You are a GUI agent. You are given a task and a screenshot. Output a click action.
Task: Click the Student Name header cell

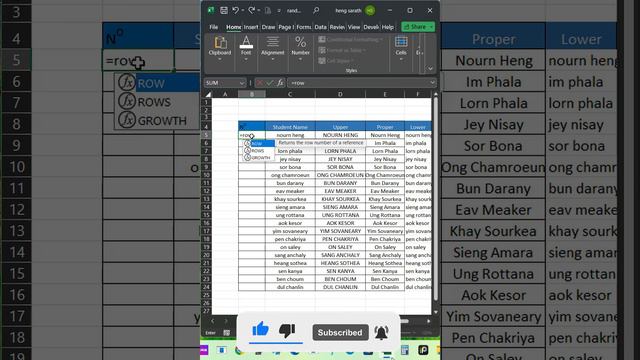[x=290, y=127]
